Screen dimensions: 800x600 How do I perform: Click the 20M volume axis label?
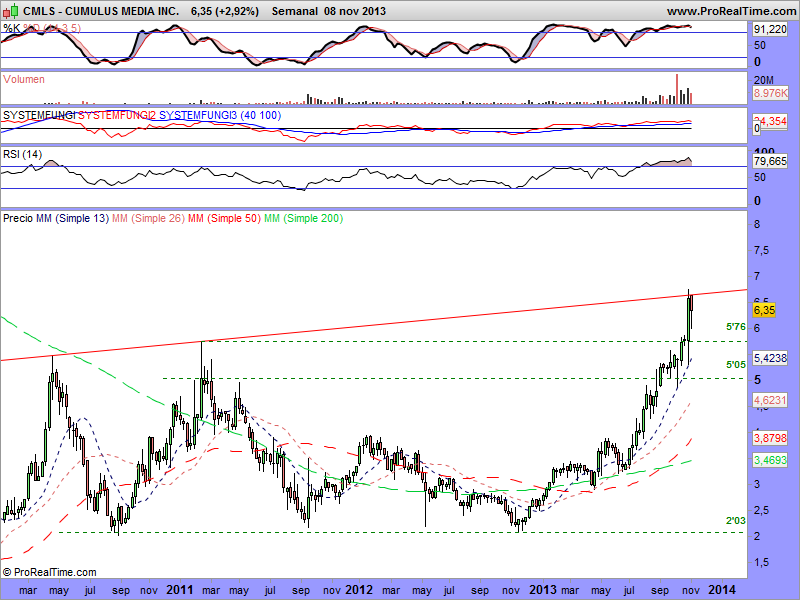764,80
